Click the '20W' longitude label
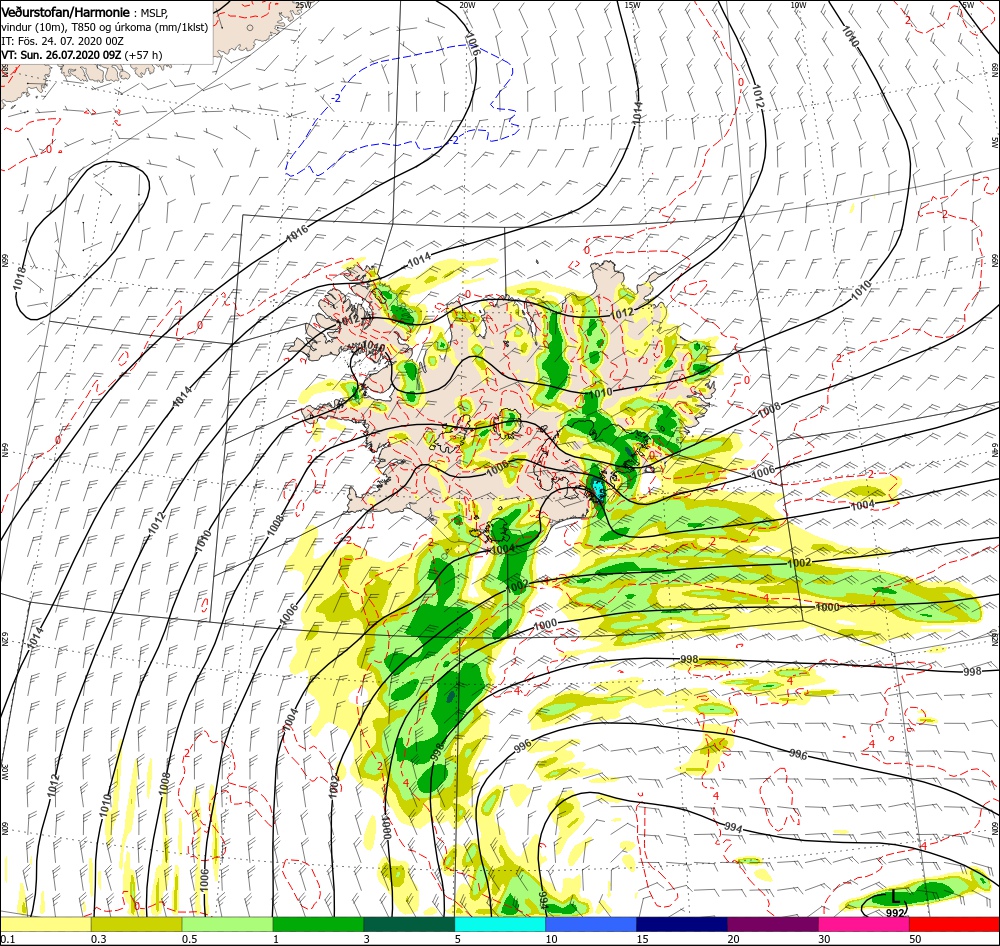The image size is (1000, 946). [x=467, y=5]
